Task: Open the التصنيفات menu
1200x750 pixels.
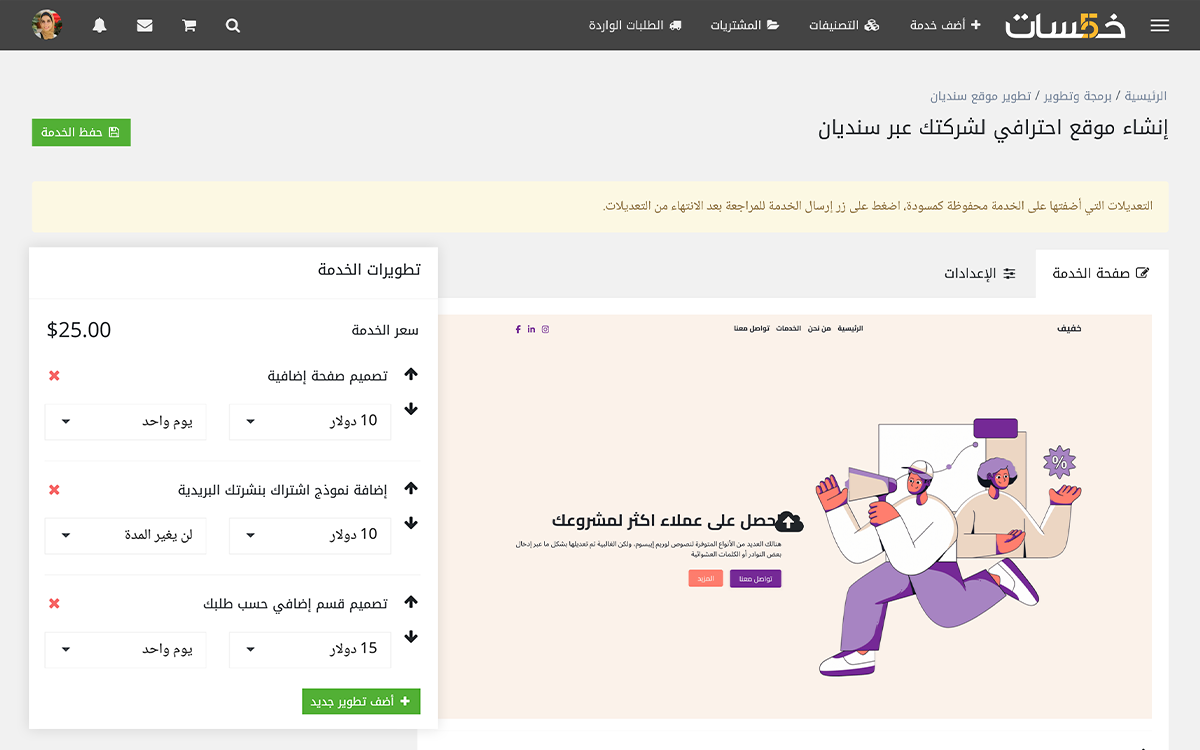Action: tap(844, 25)
